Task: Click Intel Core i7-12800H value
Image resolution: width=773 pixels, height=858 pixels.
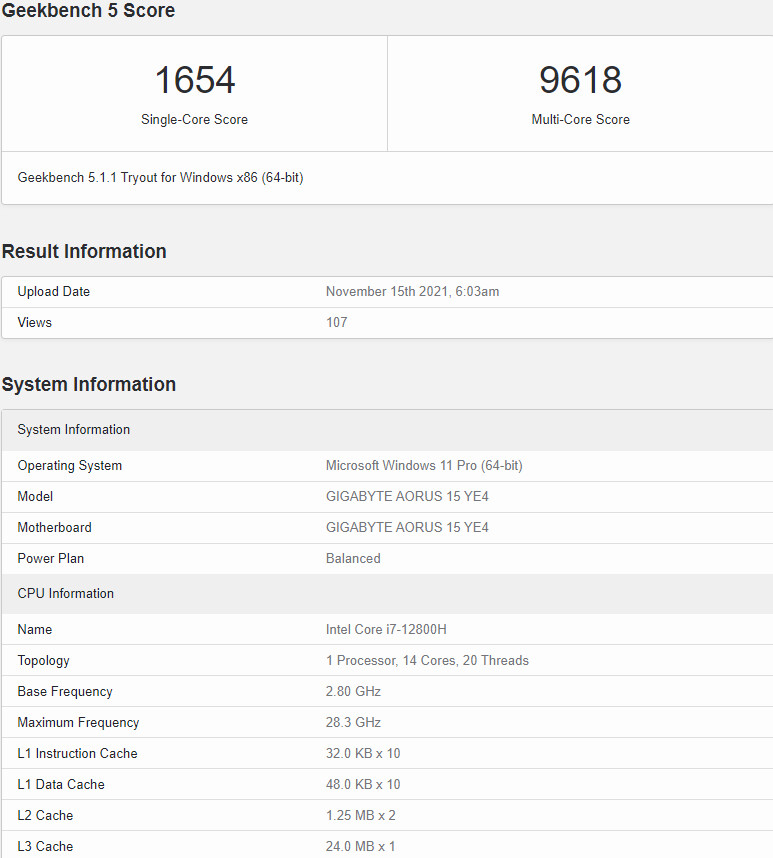Action: (386, 629)
